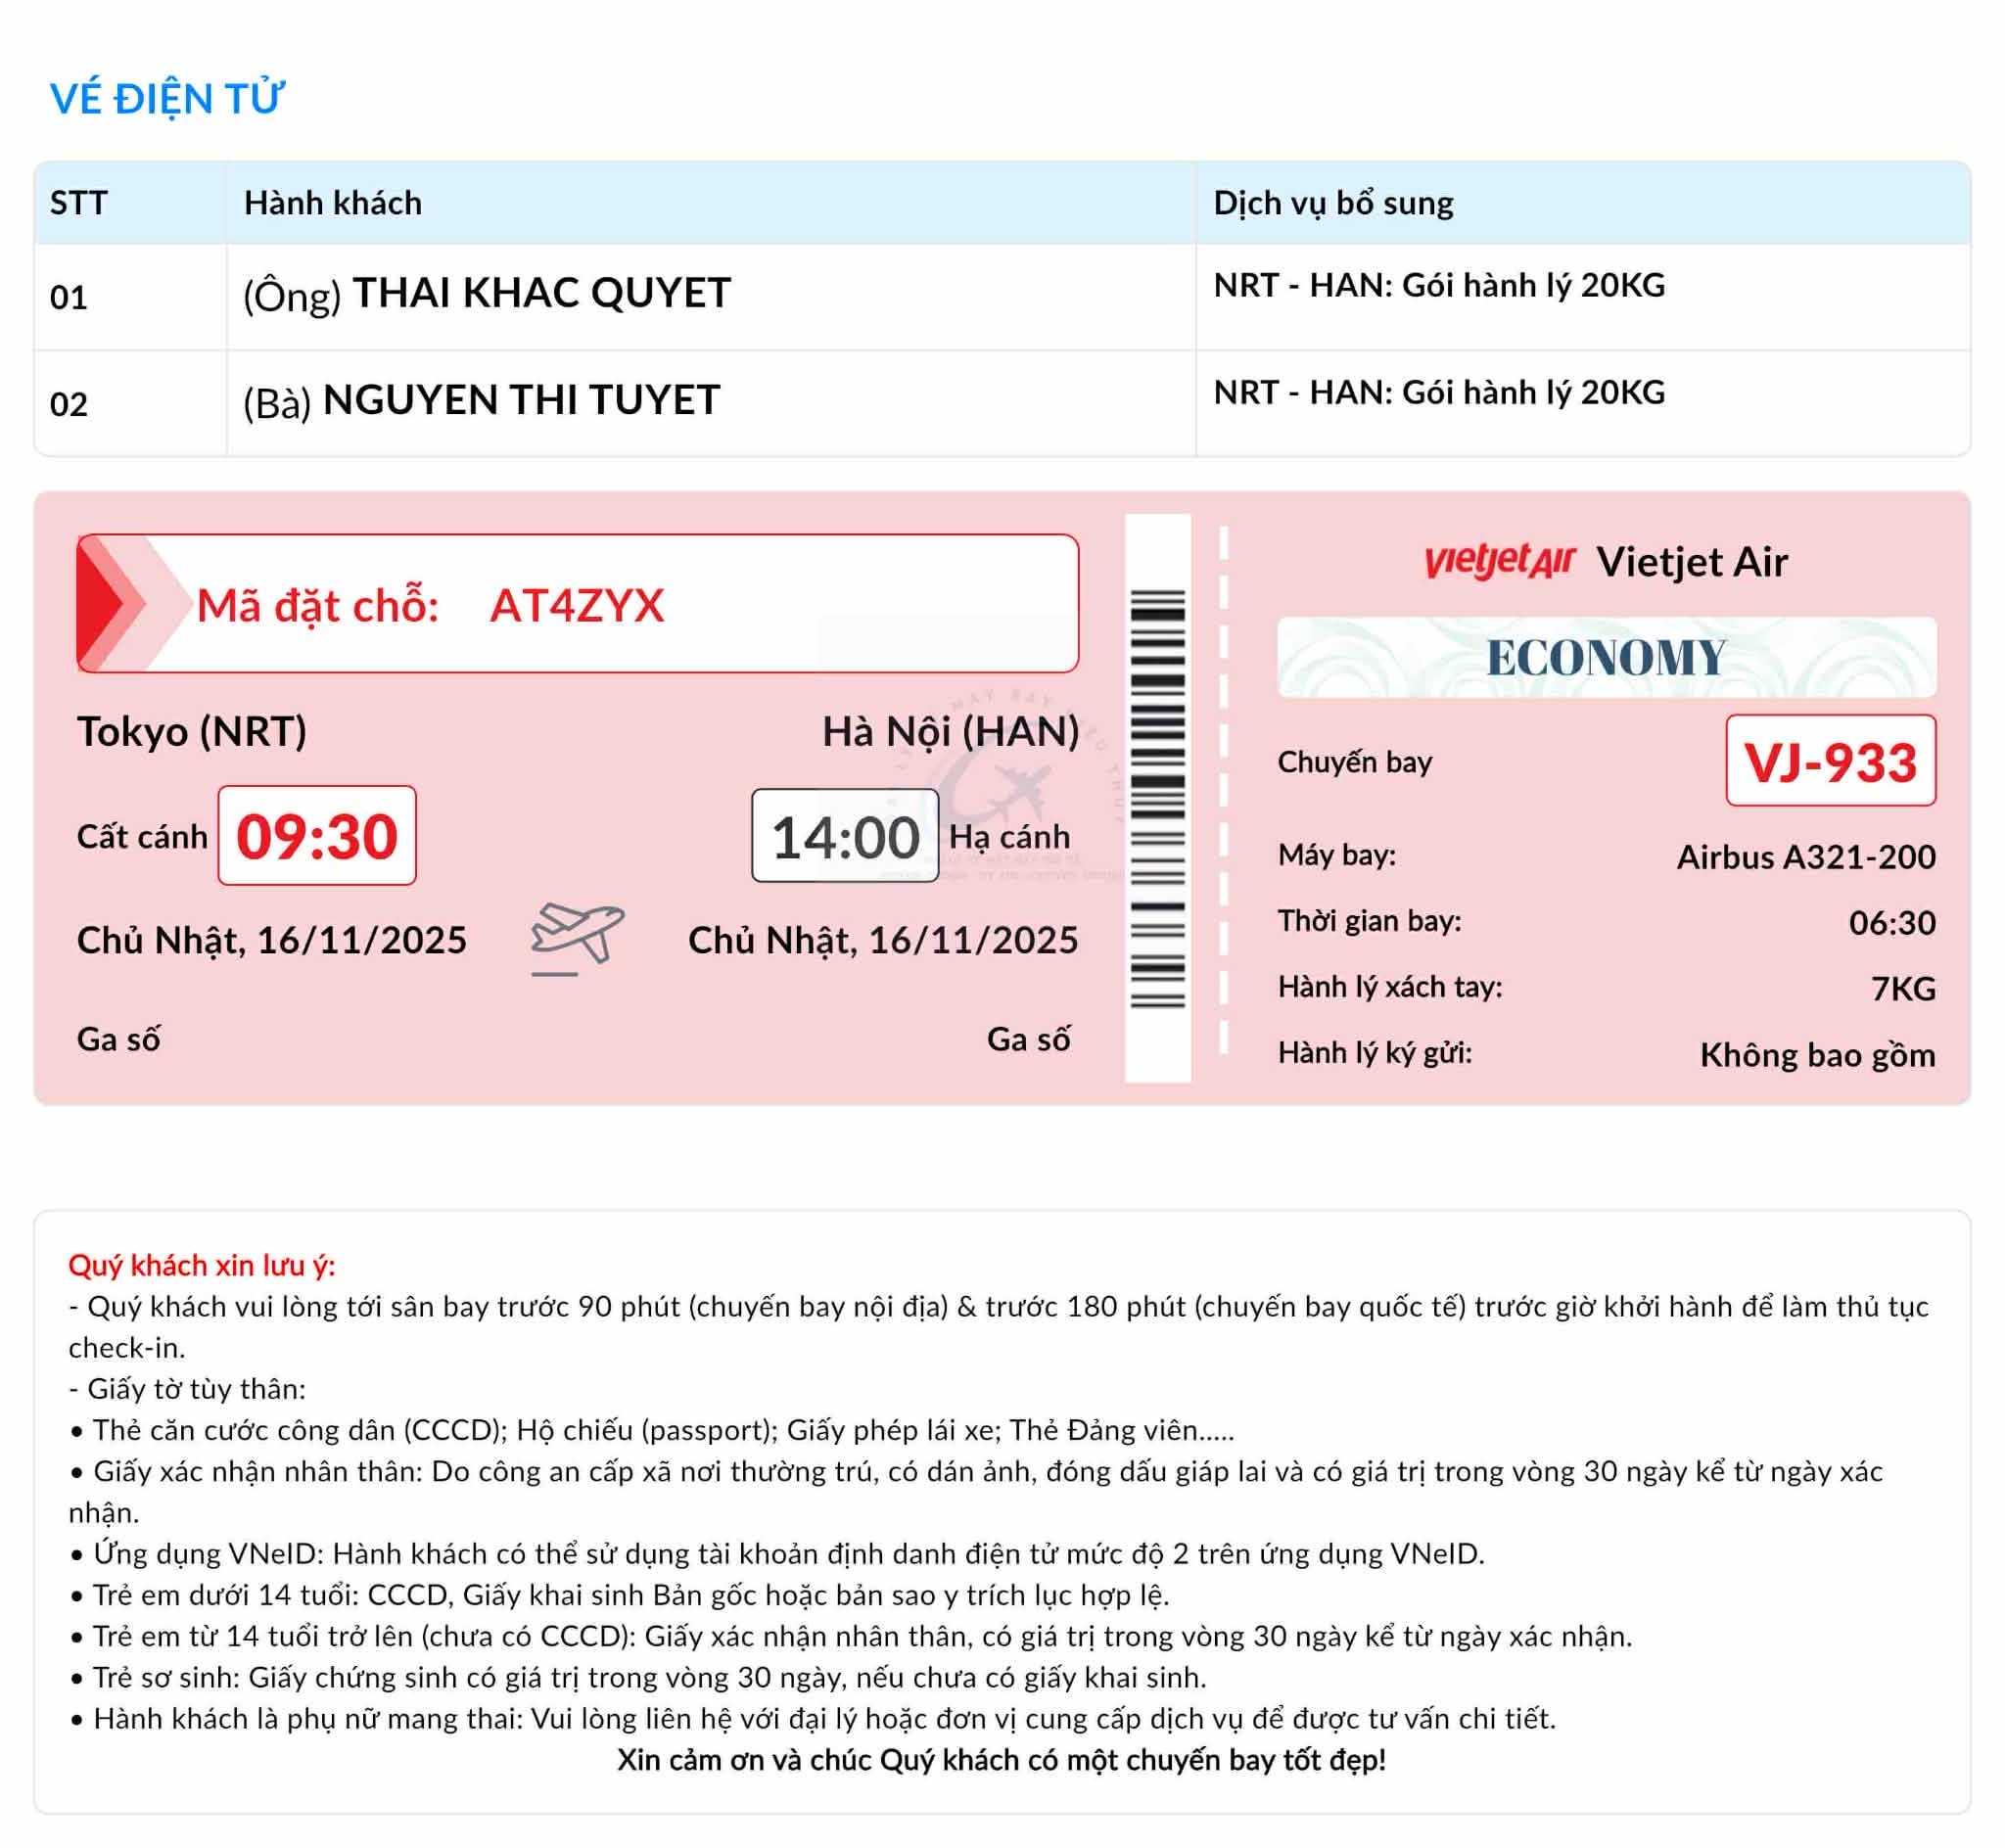Click the VÉ ĐIỆN TỬ heading
2005x1848 pixels.
[x=167, y=99]
